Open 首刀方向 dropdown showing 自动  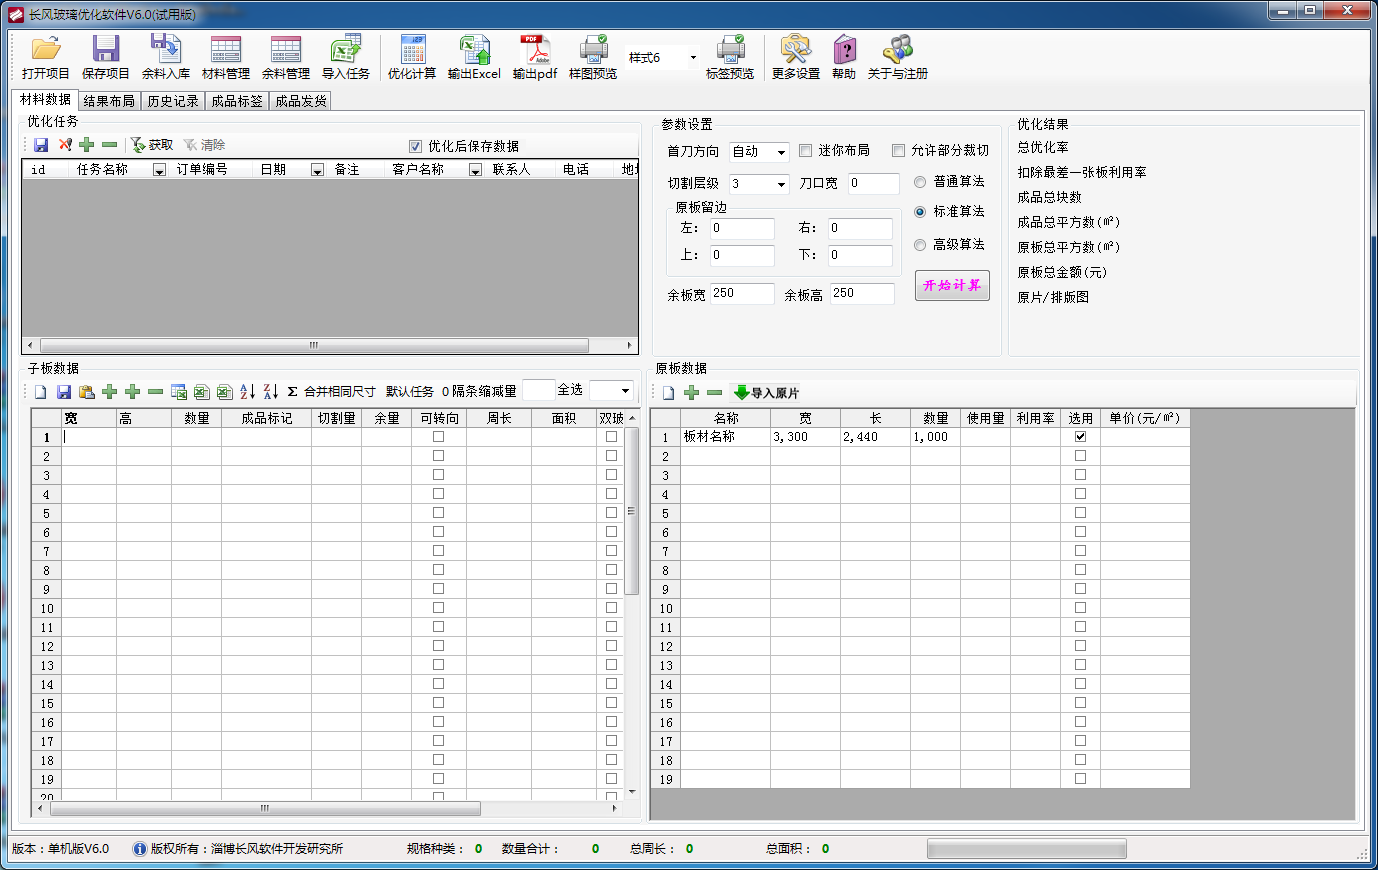(x=781, y=152)
